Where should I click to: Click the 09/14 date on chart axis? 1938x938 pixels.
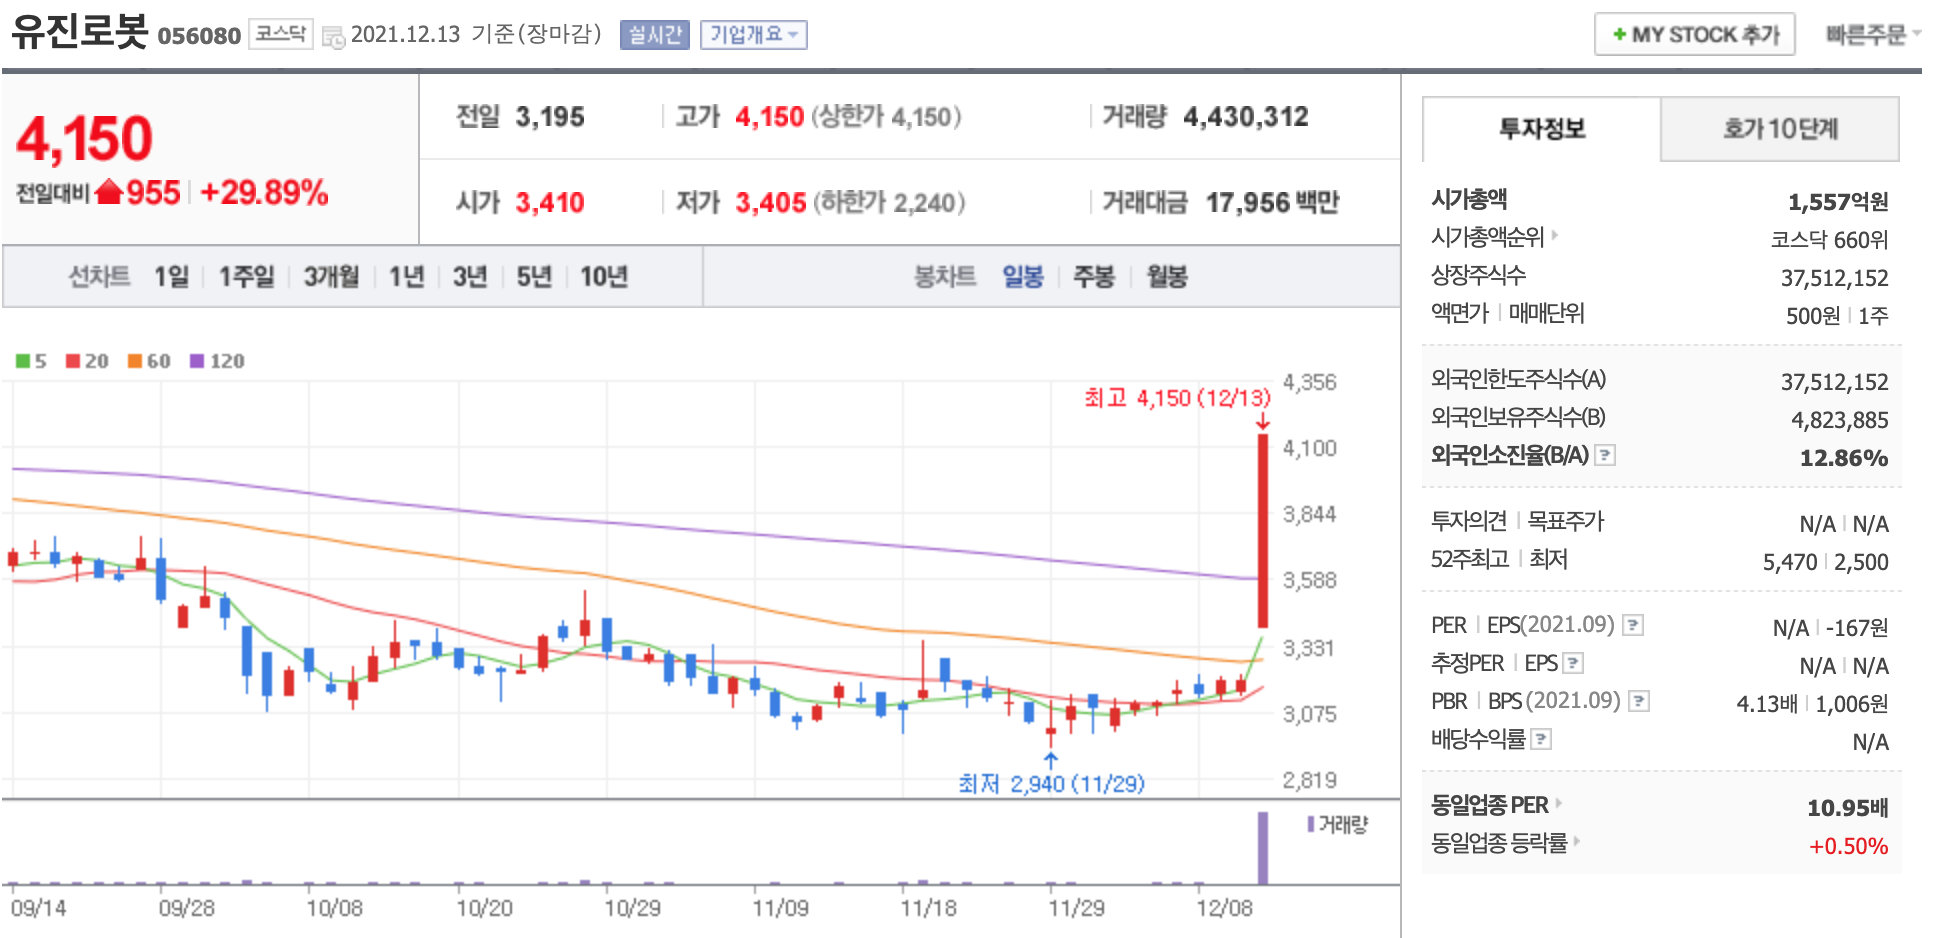tap(38, 908)
